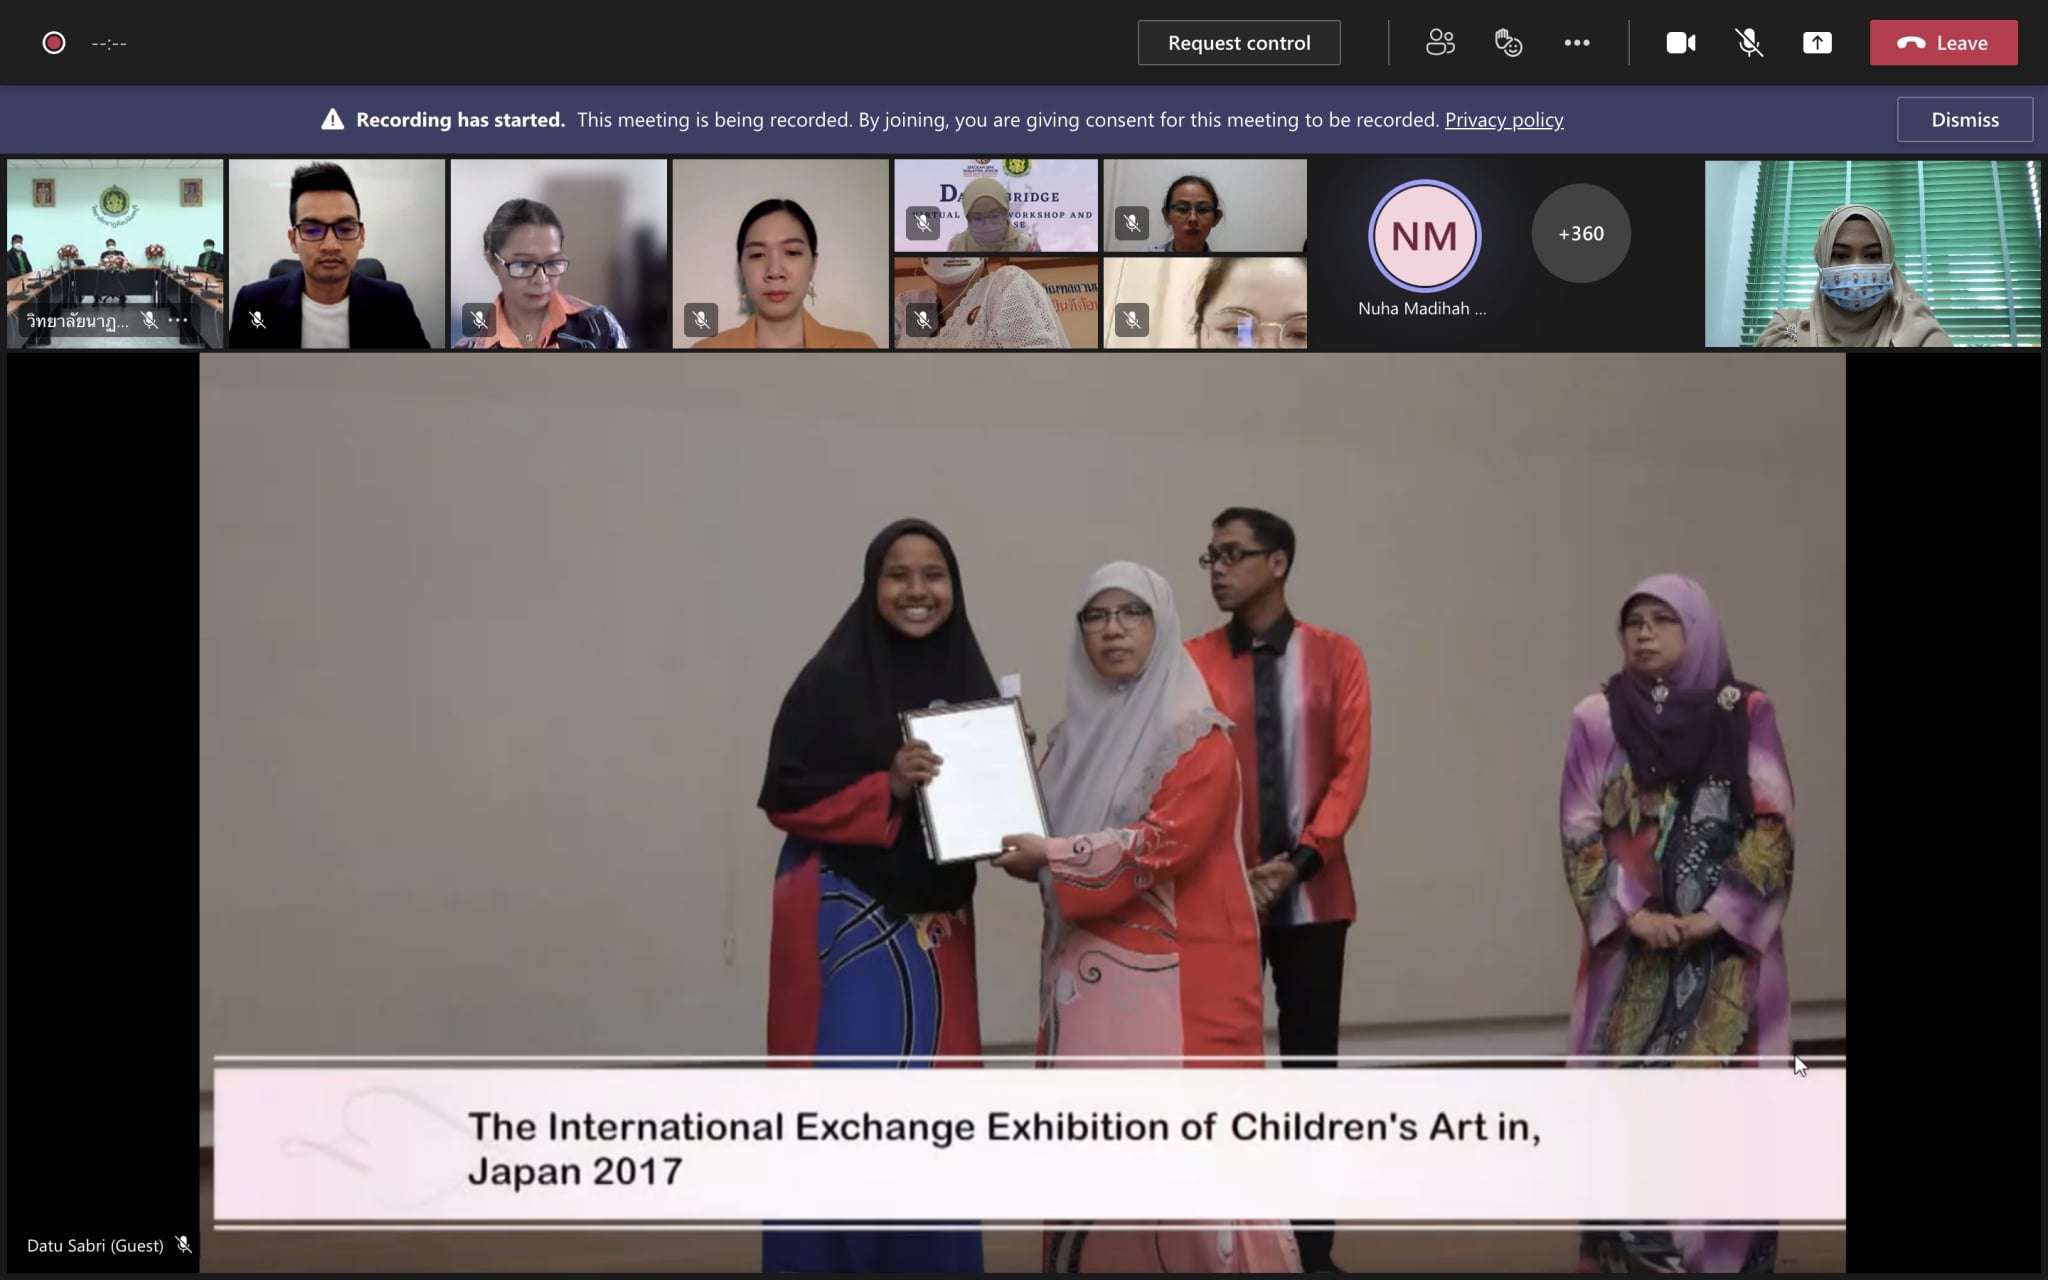
Task: Click the Request control button
Action: point(1238,43)
